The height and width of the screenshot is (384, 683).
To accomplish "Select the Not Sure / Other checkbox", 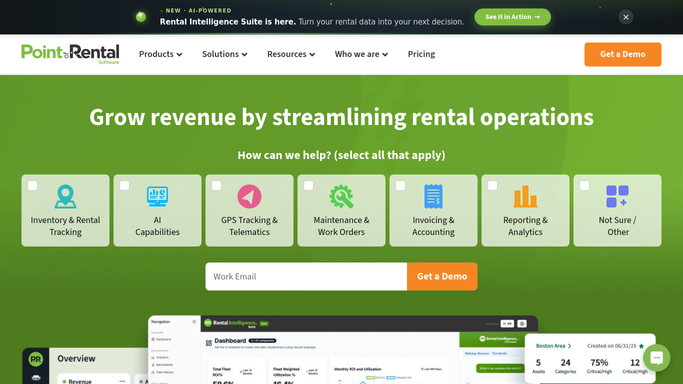I will [585, 185].
